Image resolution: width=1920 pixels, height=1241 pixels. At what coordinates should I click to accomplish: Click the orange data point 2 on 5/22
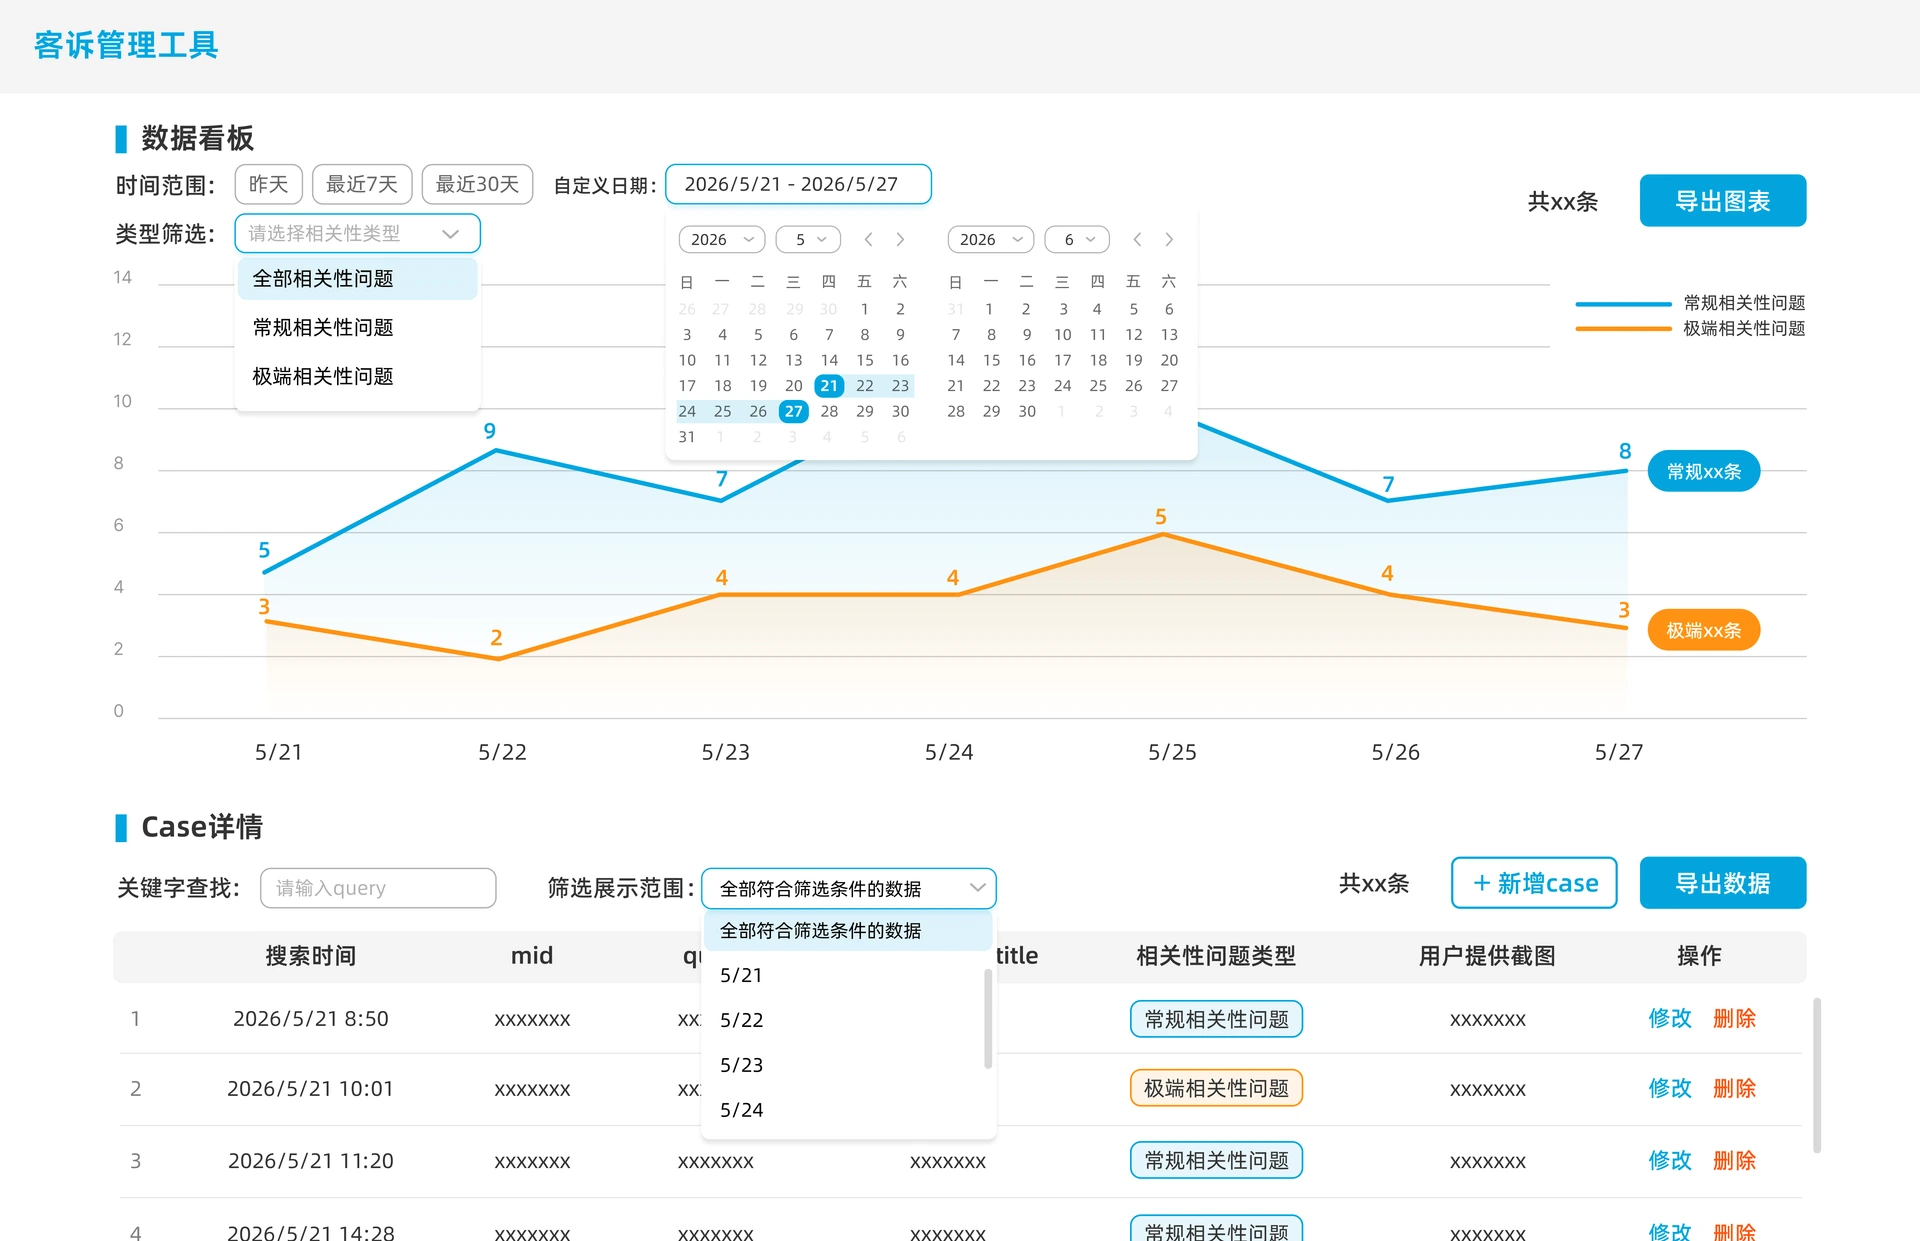click(498, 658)
